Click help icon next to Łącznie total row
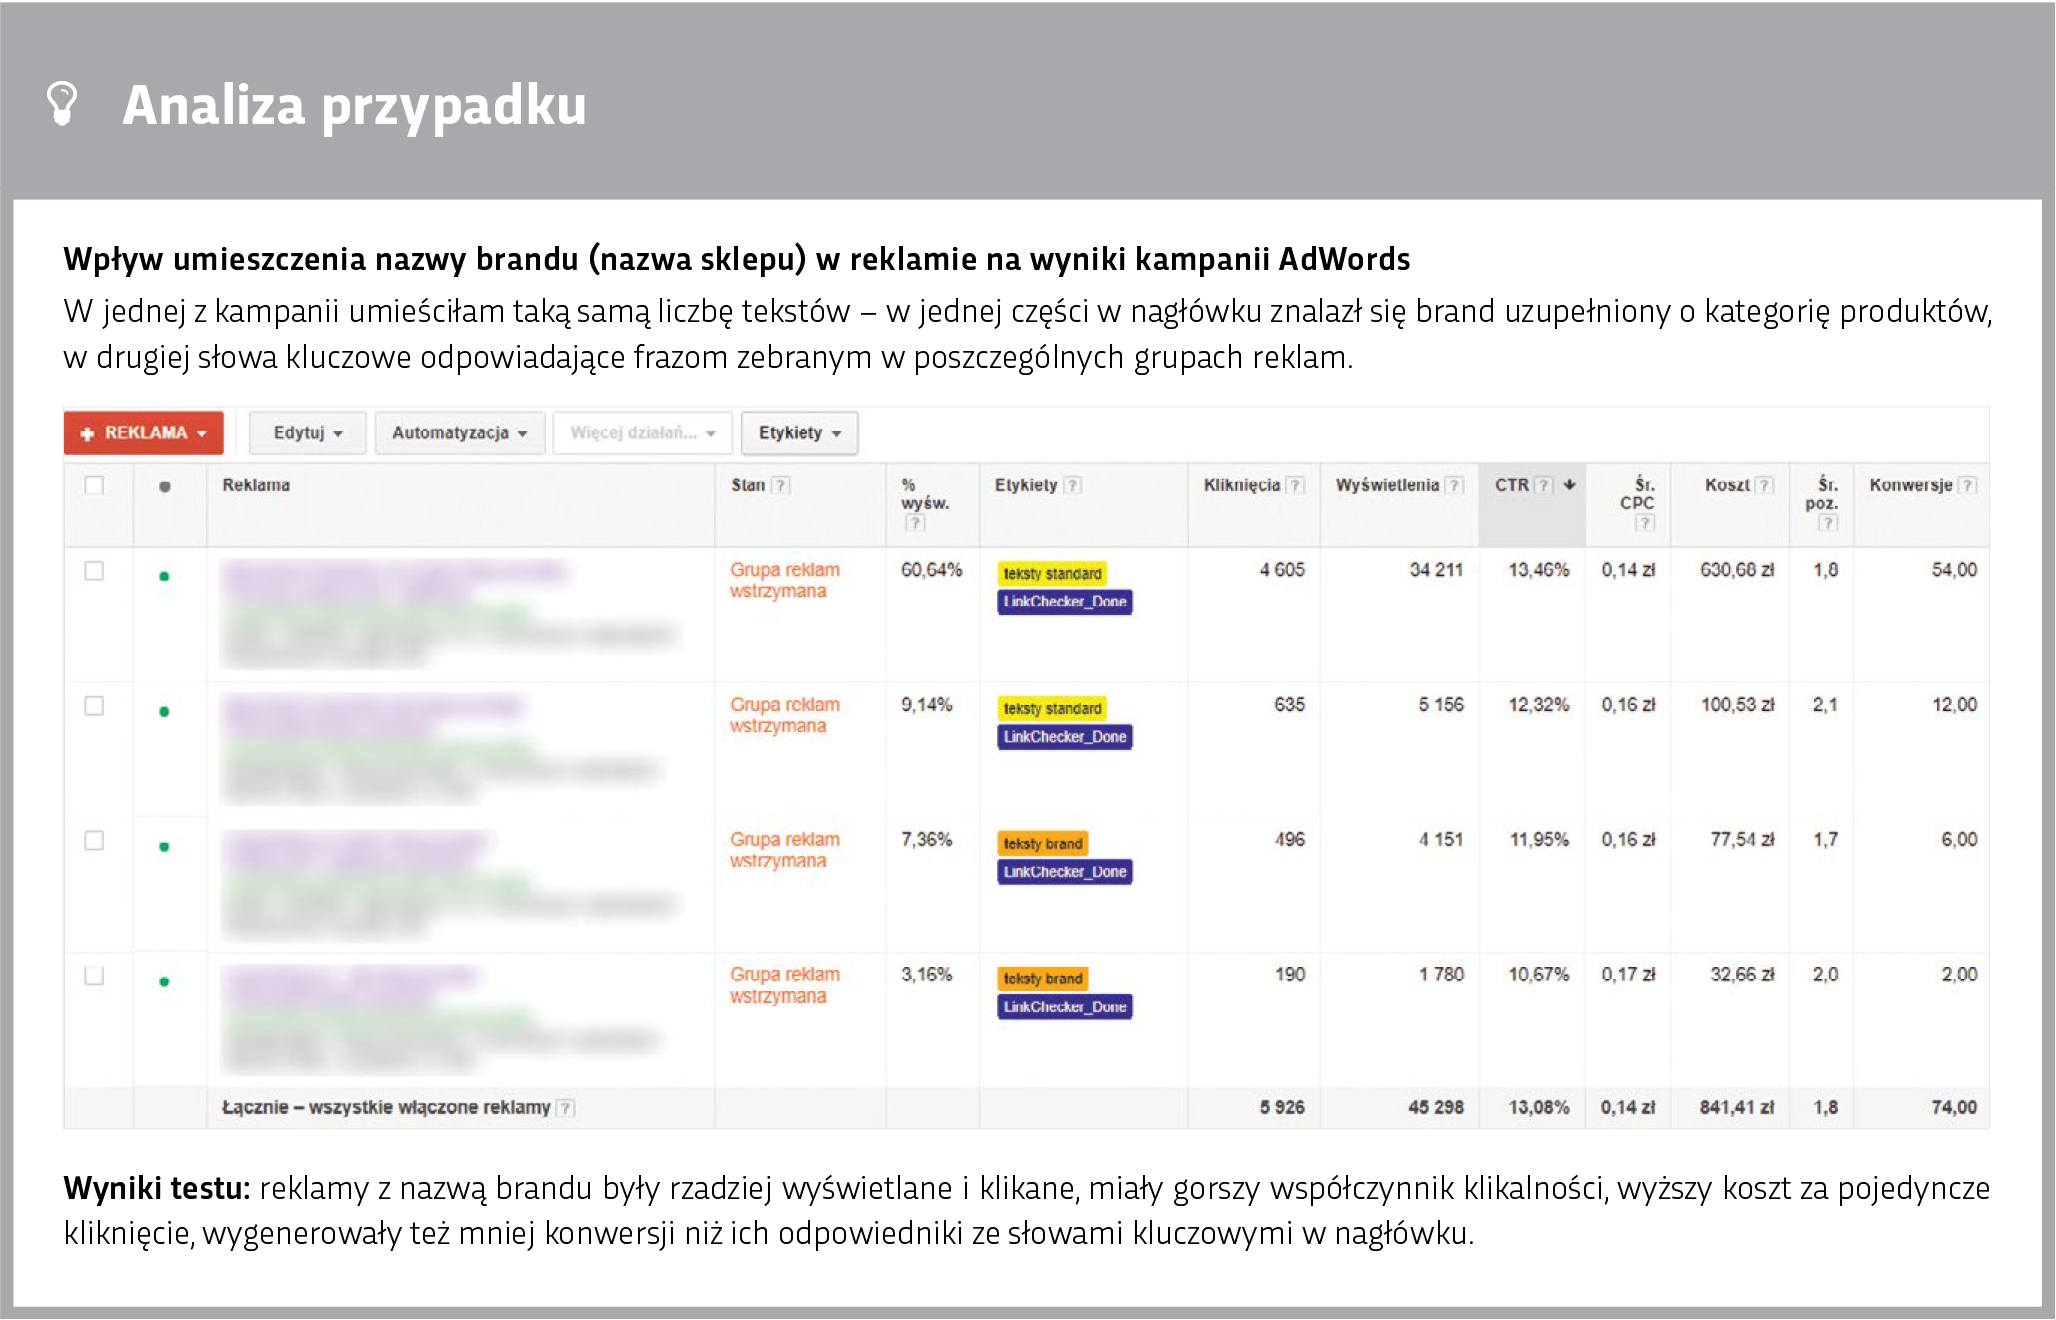Viewport: 2056px width, 1320px height. [x=565, y=1108]
